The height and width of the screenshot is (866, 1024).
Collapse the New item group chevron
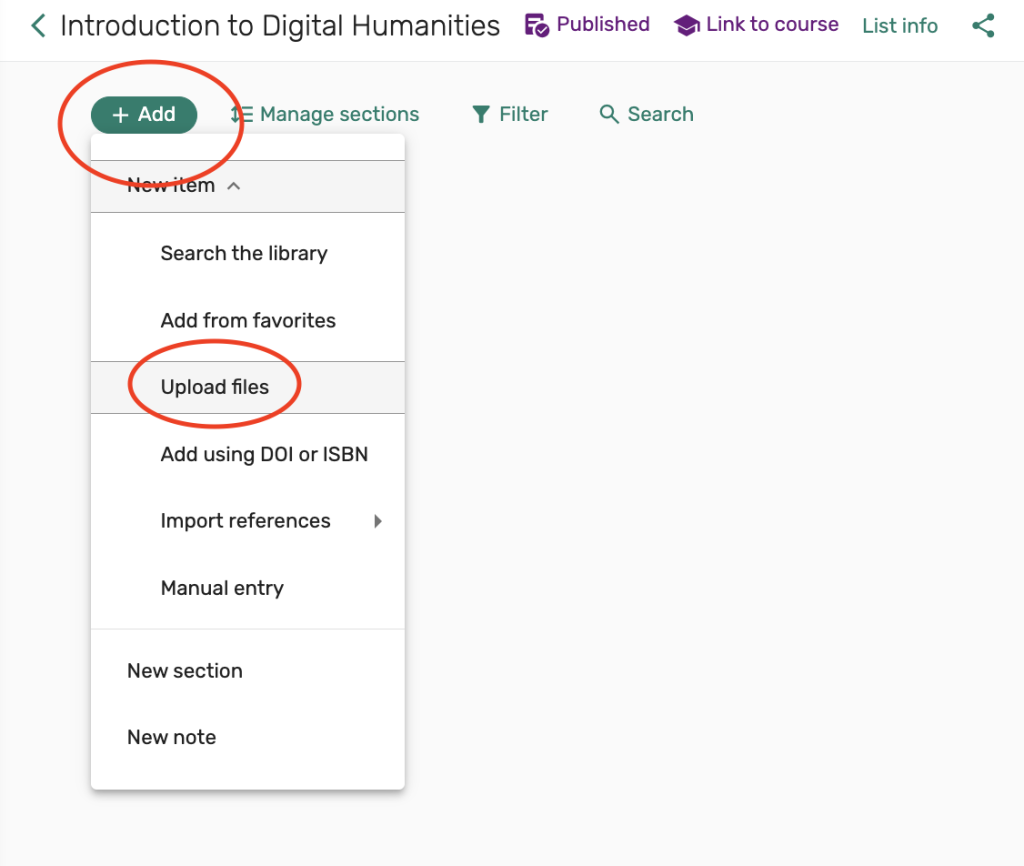click(x=234, y=186)
